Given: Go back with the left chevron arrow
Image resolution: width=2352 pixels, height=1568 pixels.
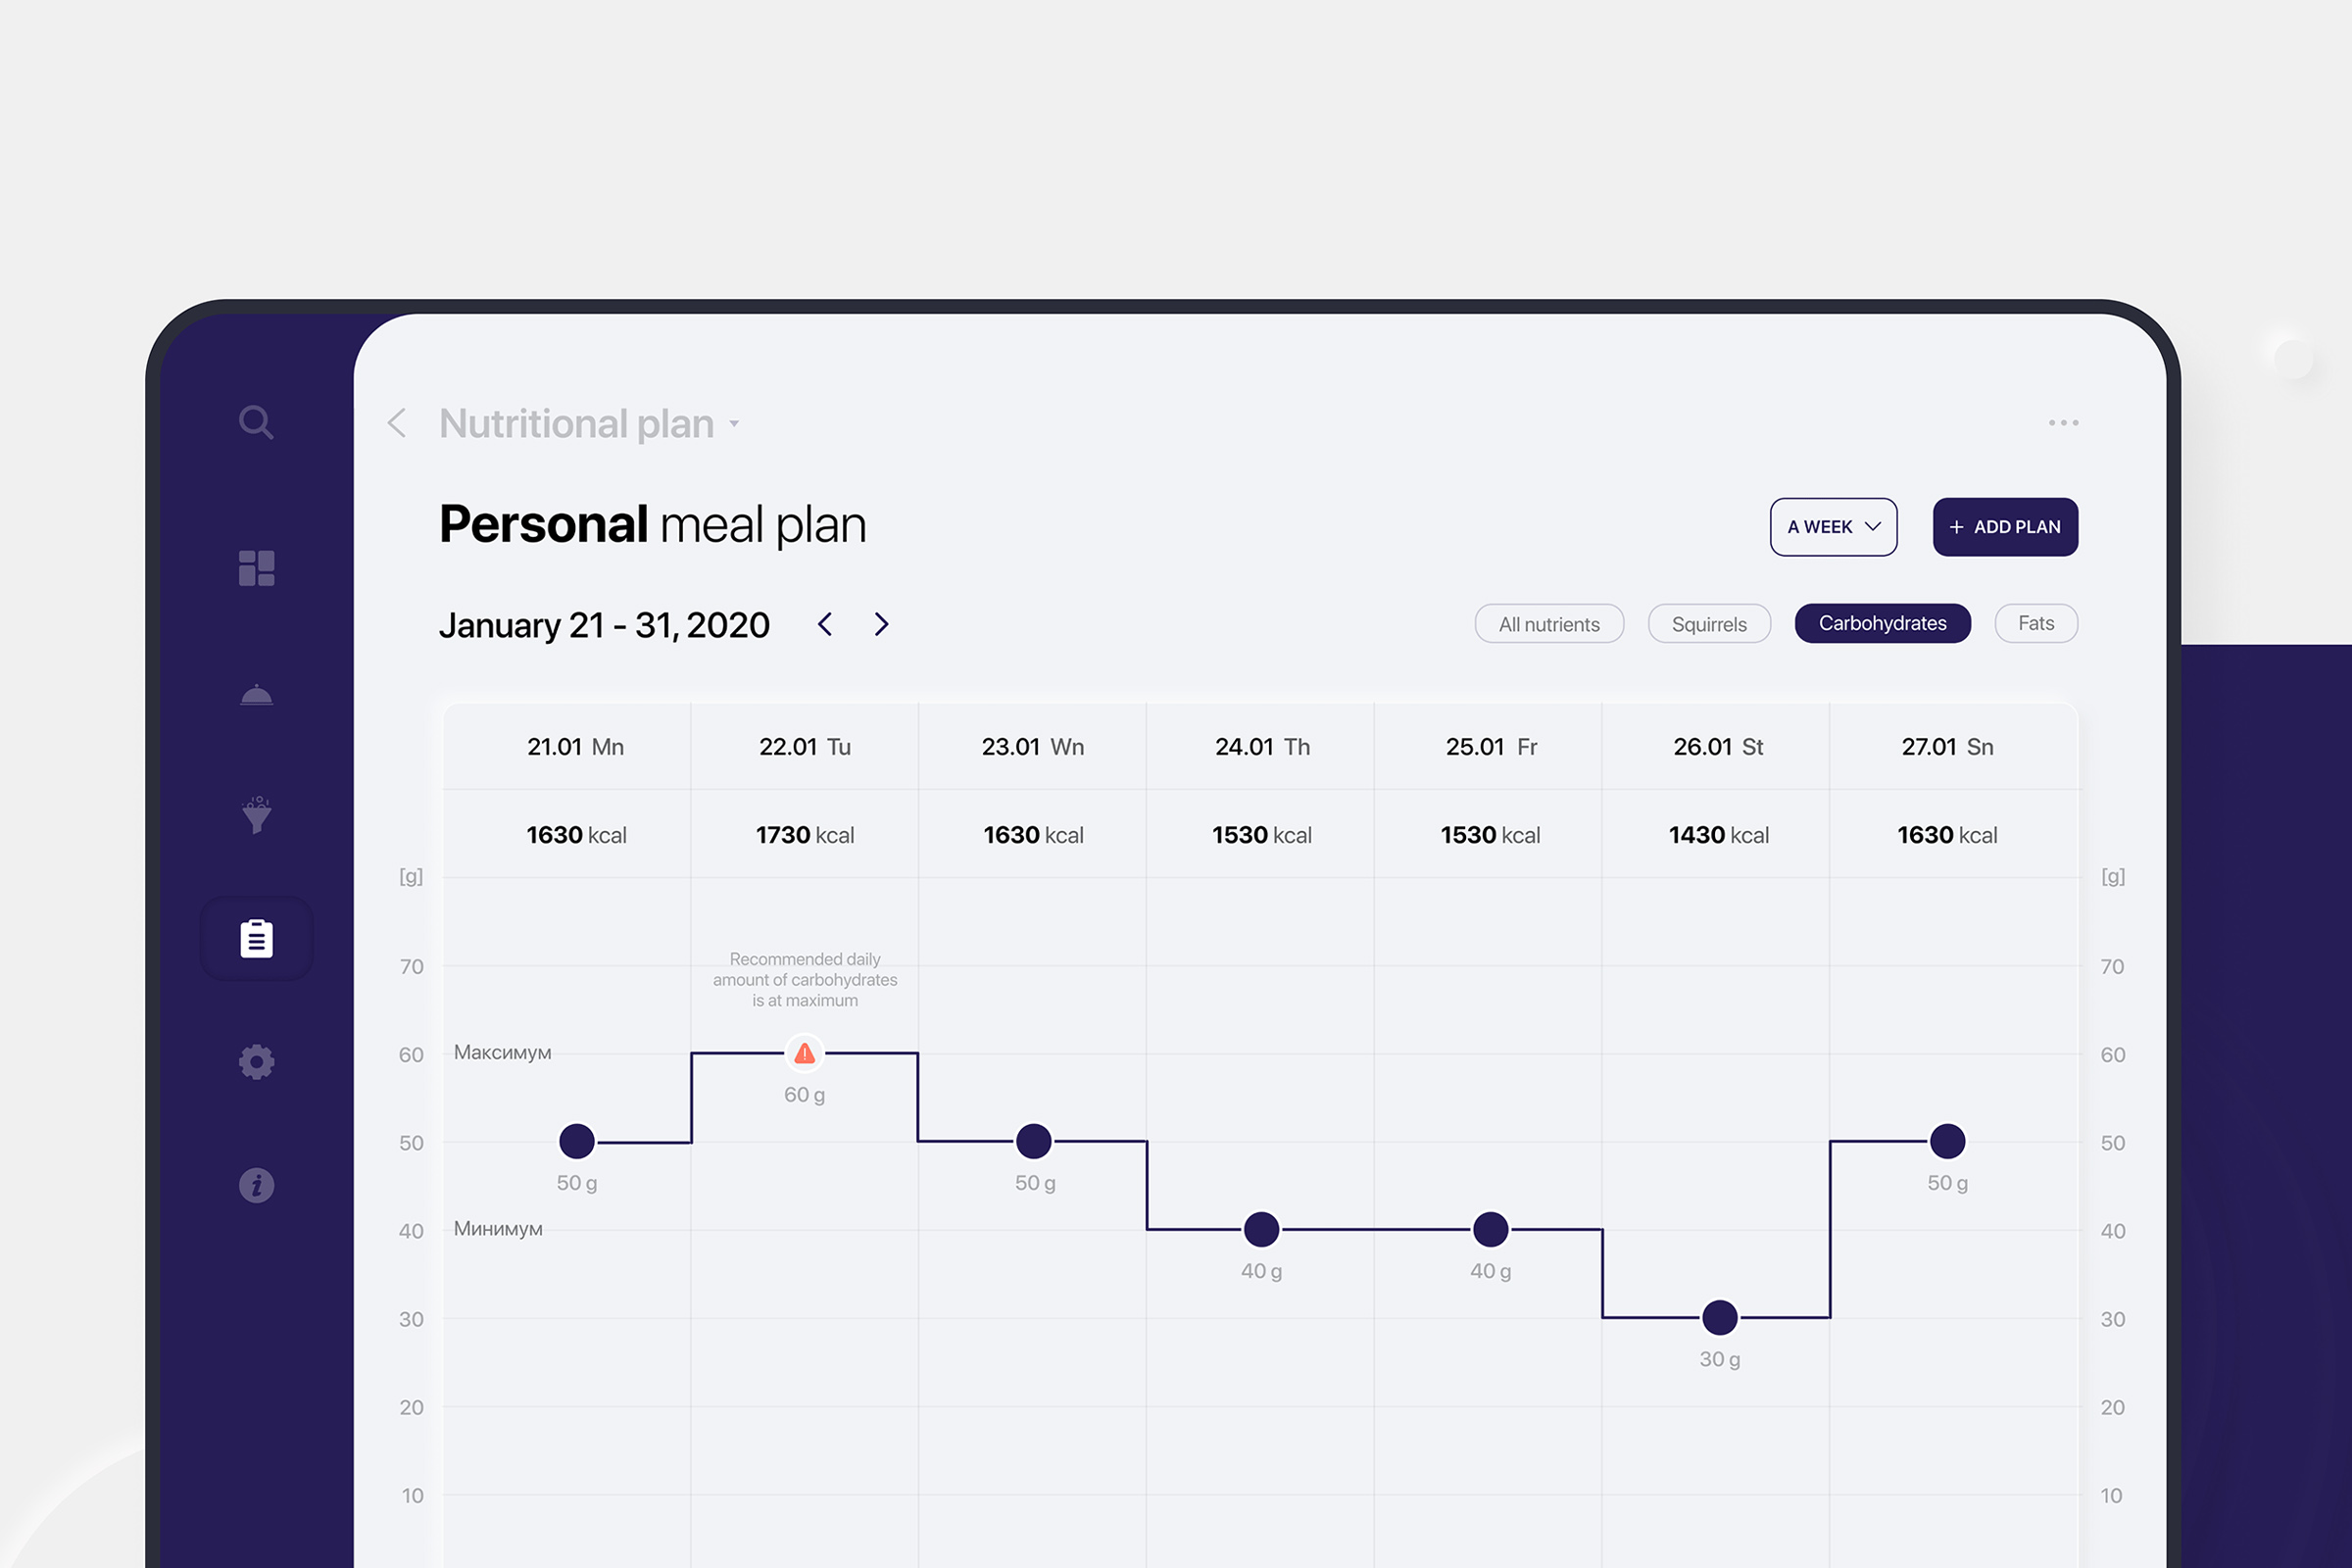Looking at the screenshot, I should [x=397, y=423].
